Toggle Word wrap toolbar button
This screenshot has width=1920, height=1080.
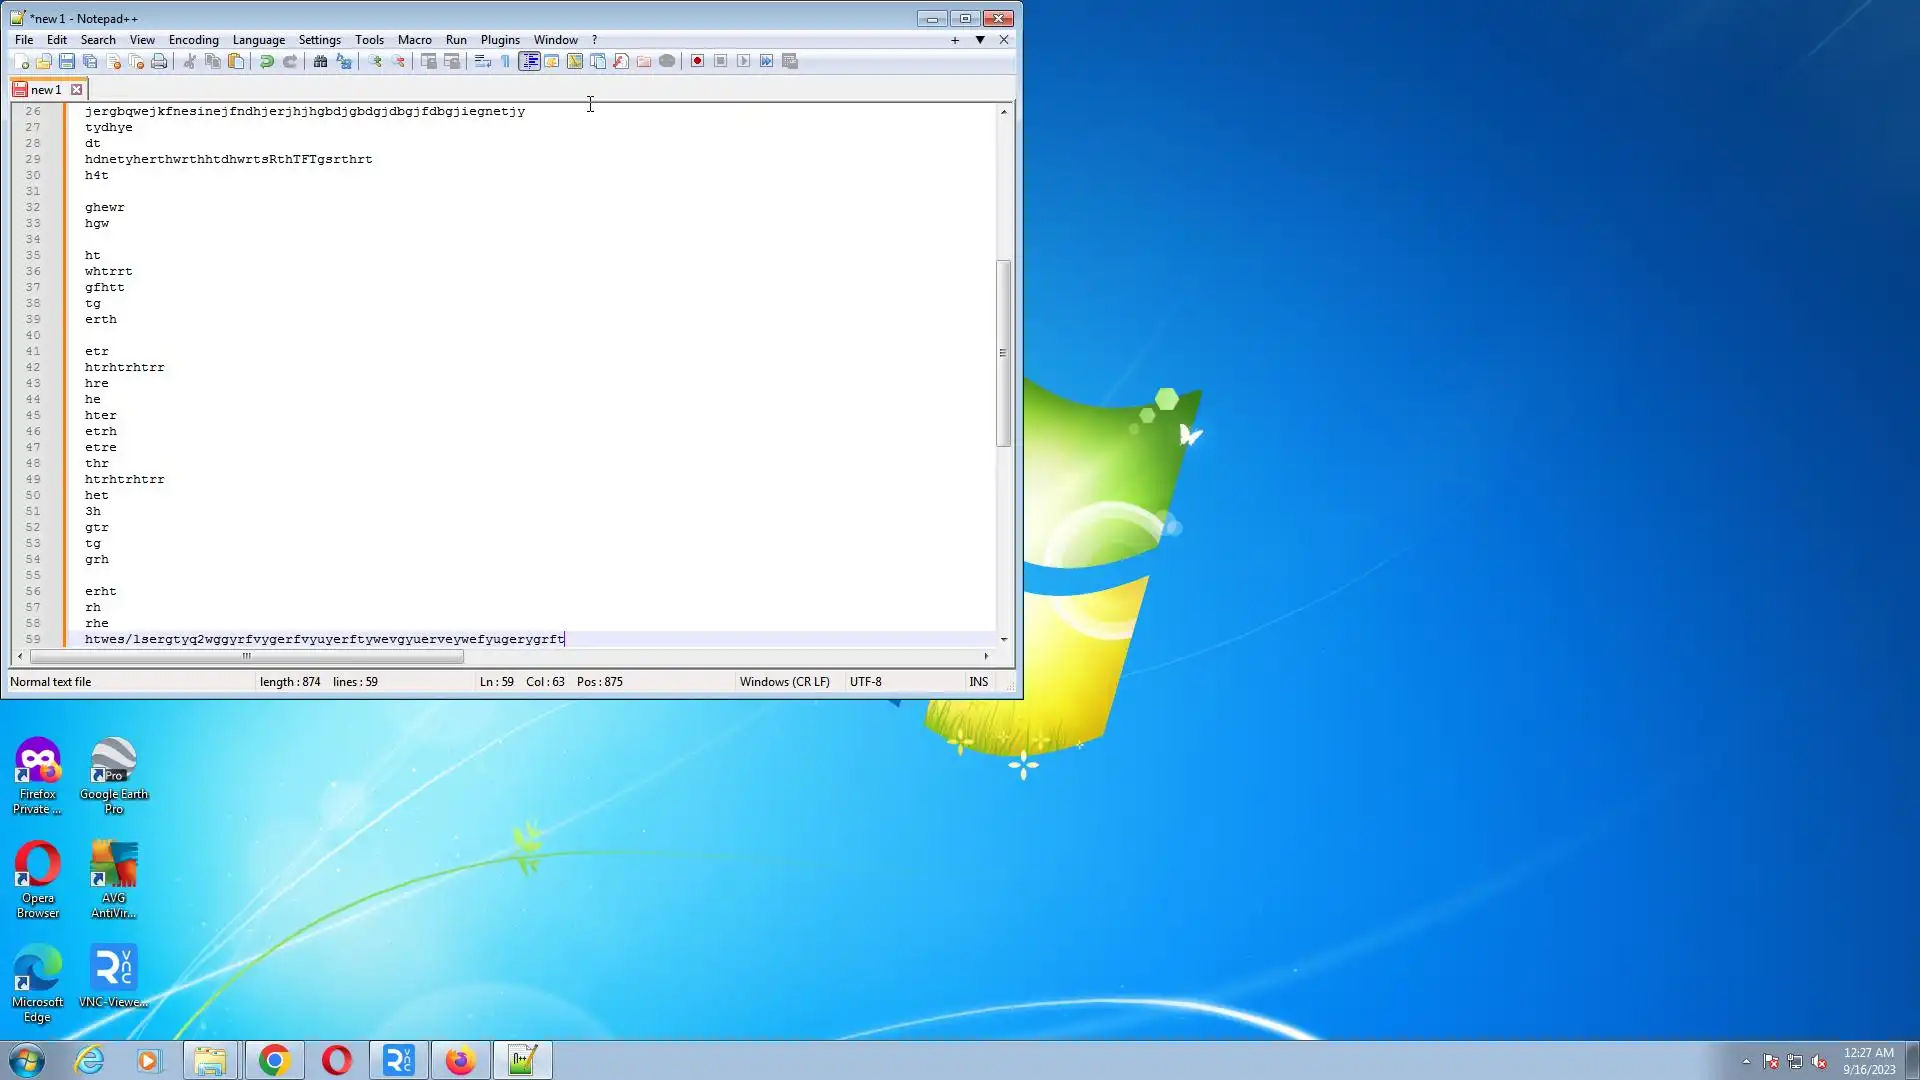click(x=482, y=61)
